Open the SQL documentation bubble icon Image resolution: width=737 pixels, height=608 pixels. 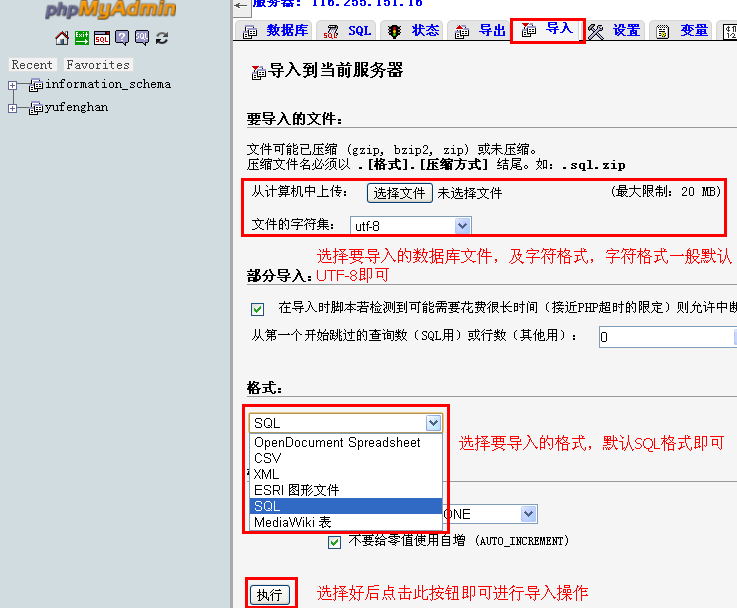point(141,38)
